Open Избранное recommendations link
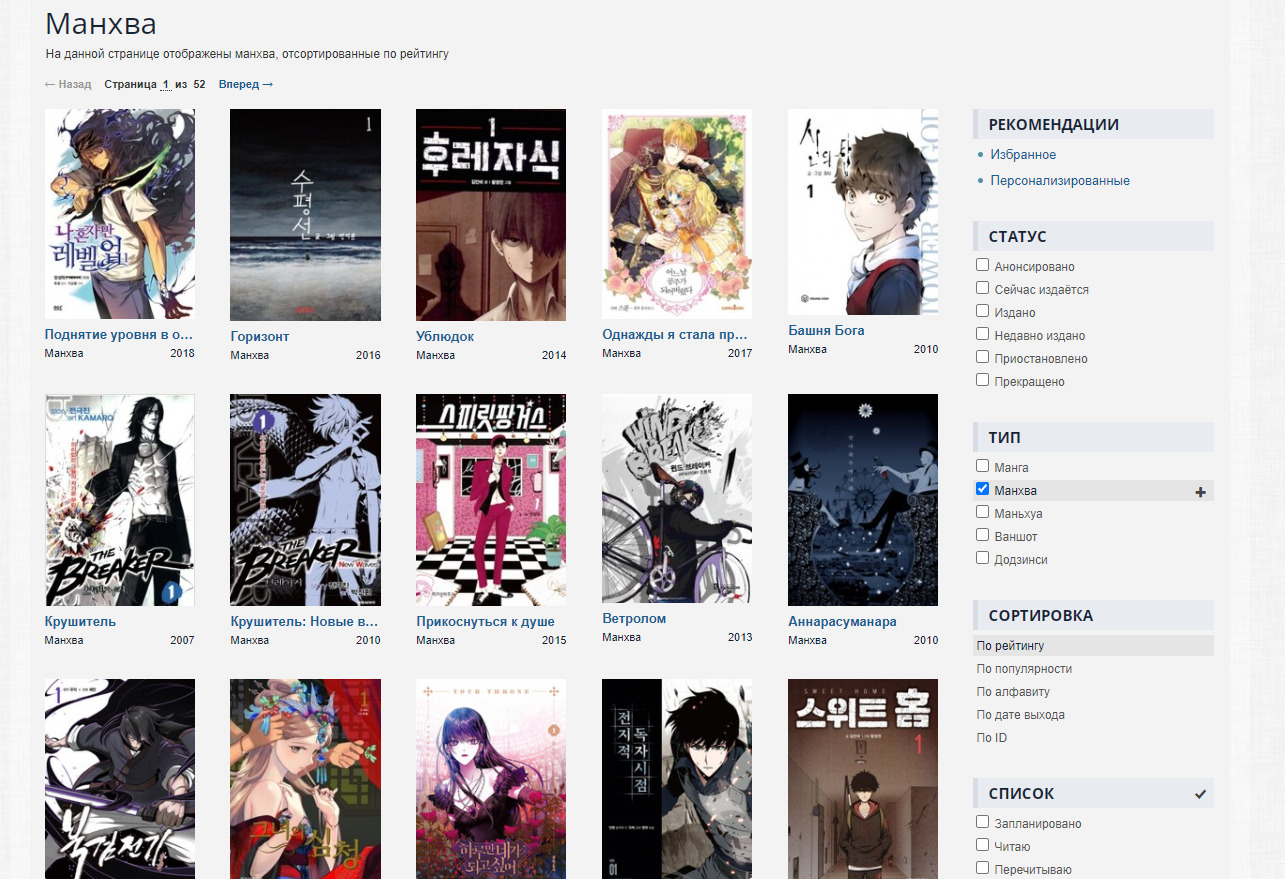Screen dimensions: 1285x879 (x=1023, y=155)
